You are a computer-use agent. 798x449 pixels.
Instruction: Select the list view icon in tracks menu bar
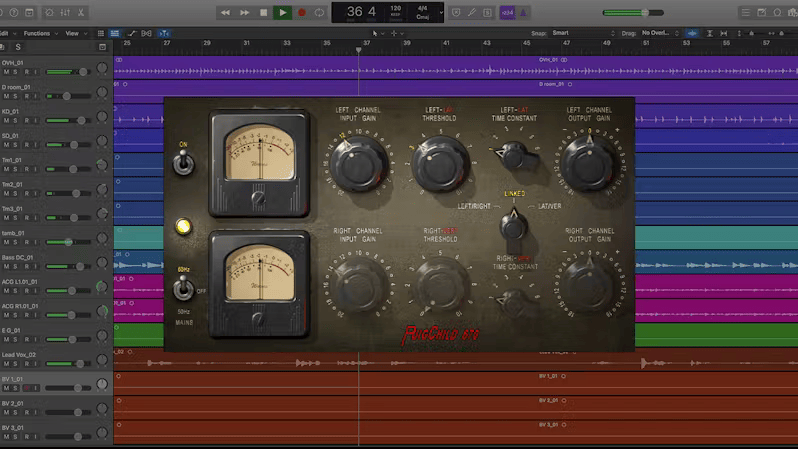pos(115,34)
